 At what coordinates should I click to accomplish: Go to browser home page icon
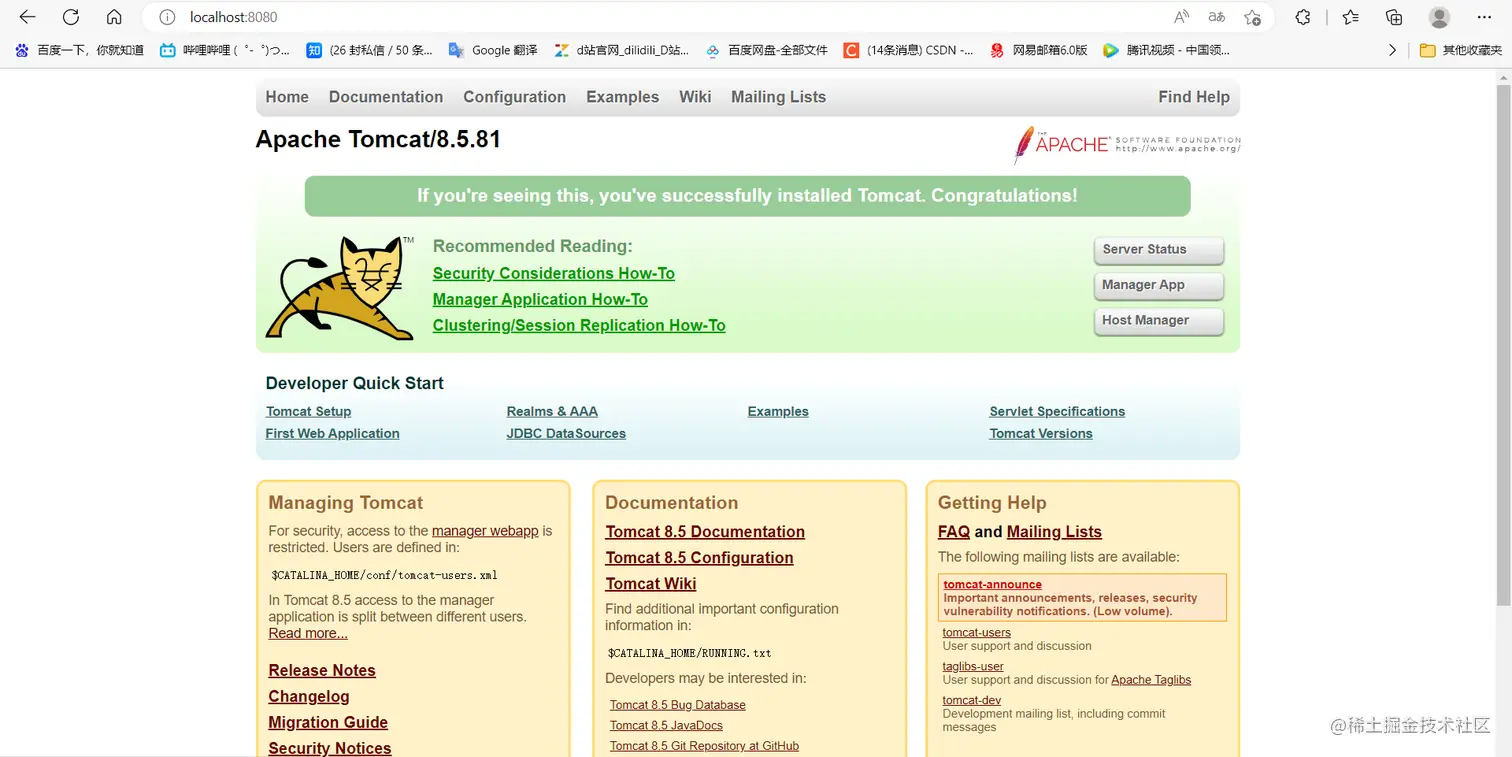click(114, 17)
